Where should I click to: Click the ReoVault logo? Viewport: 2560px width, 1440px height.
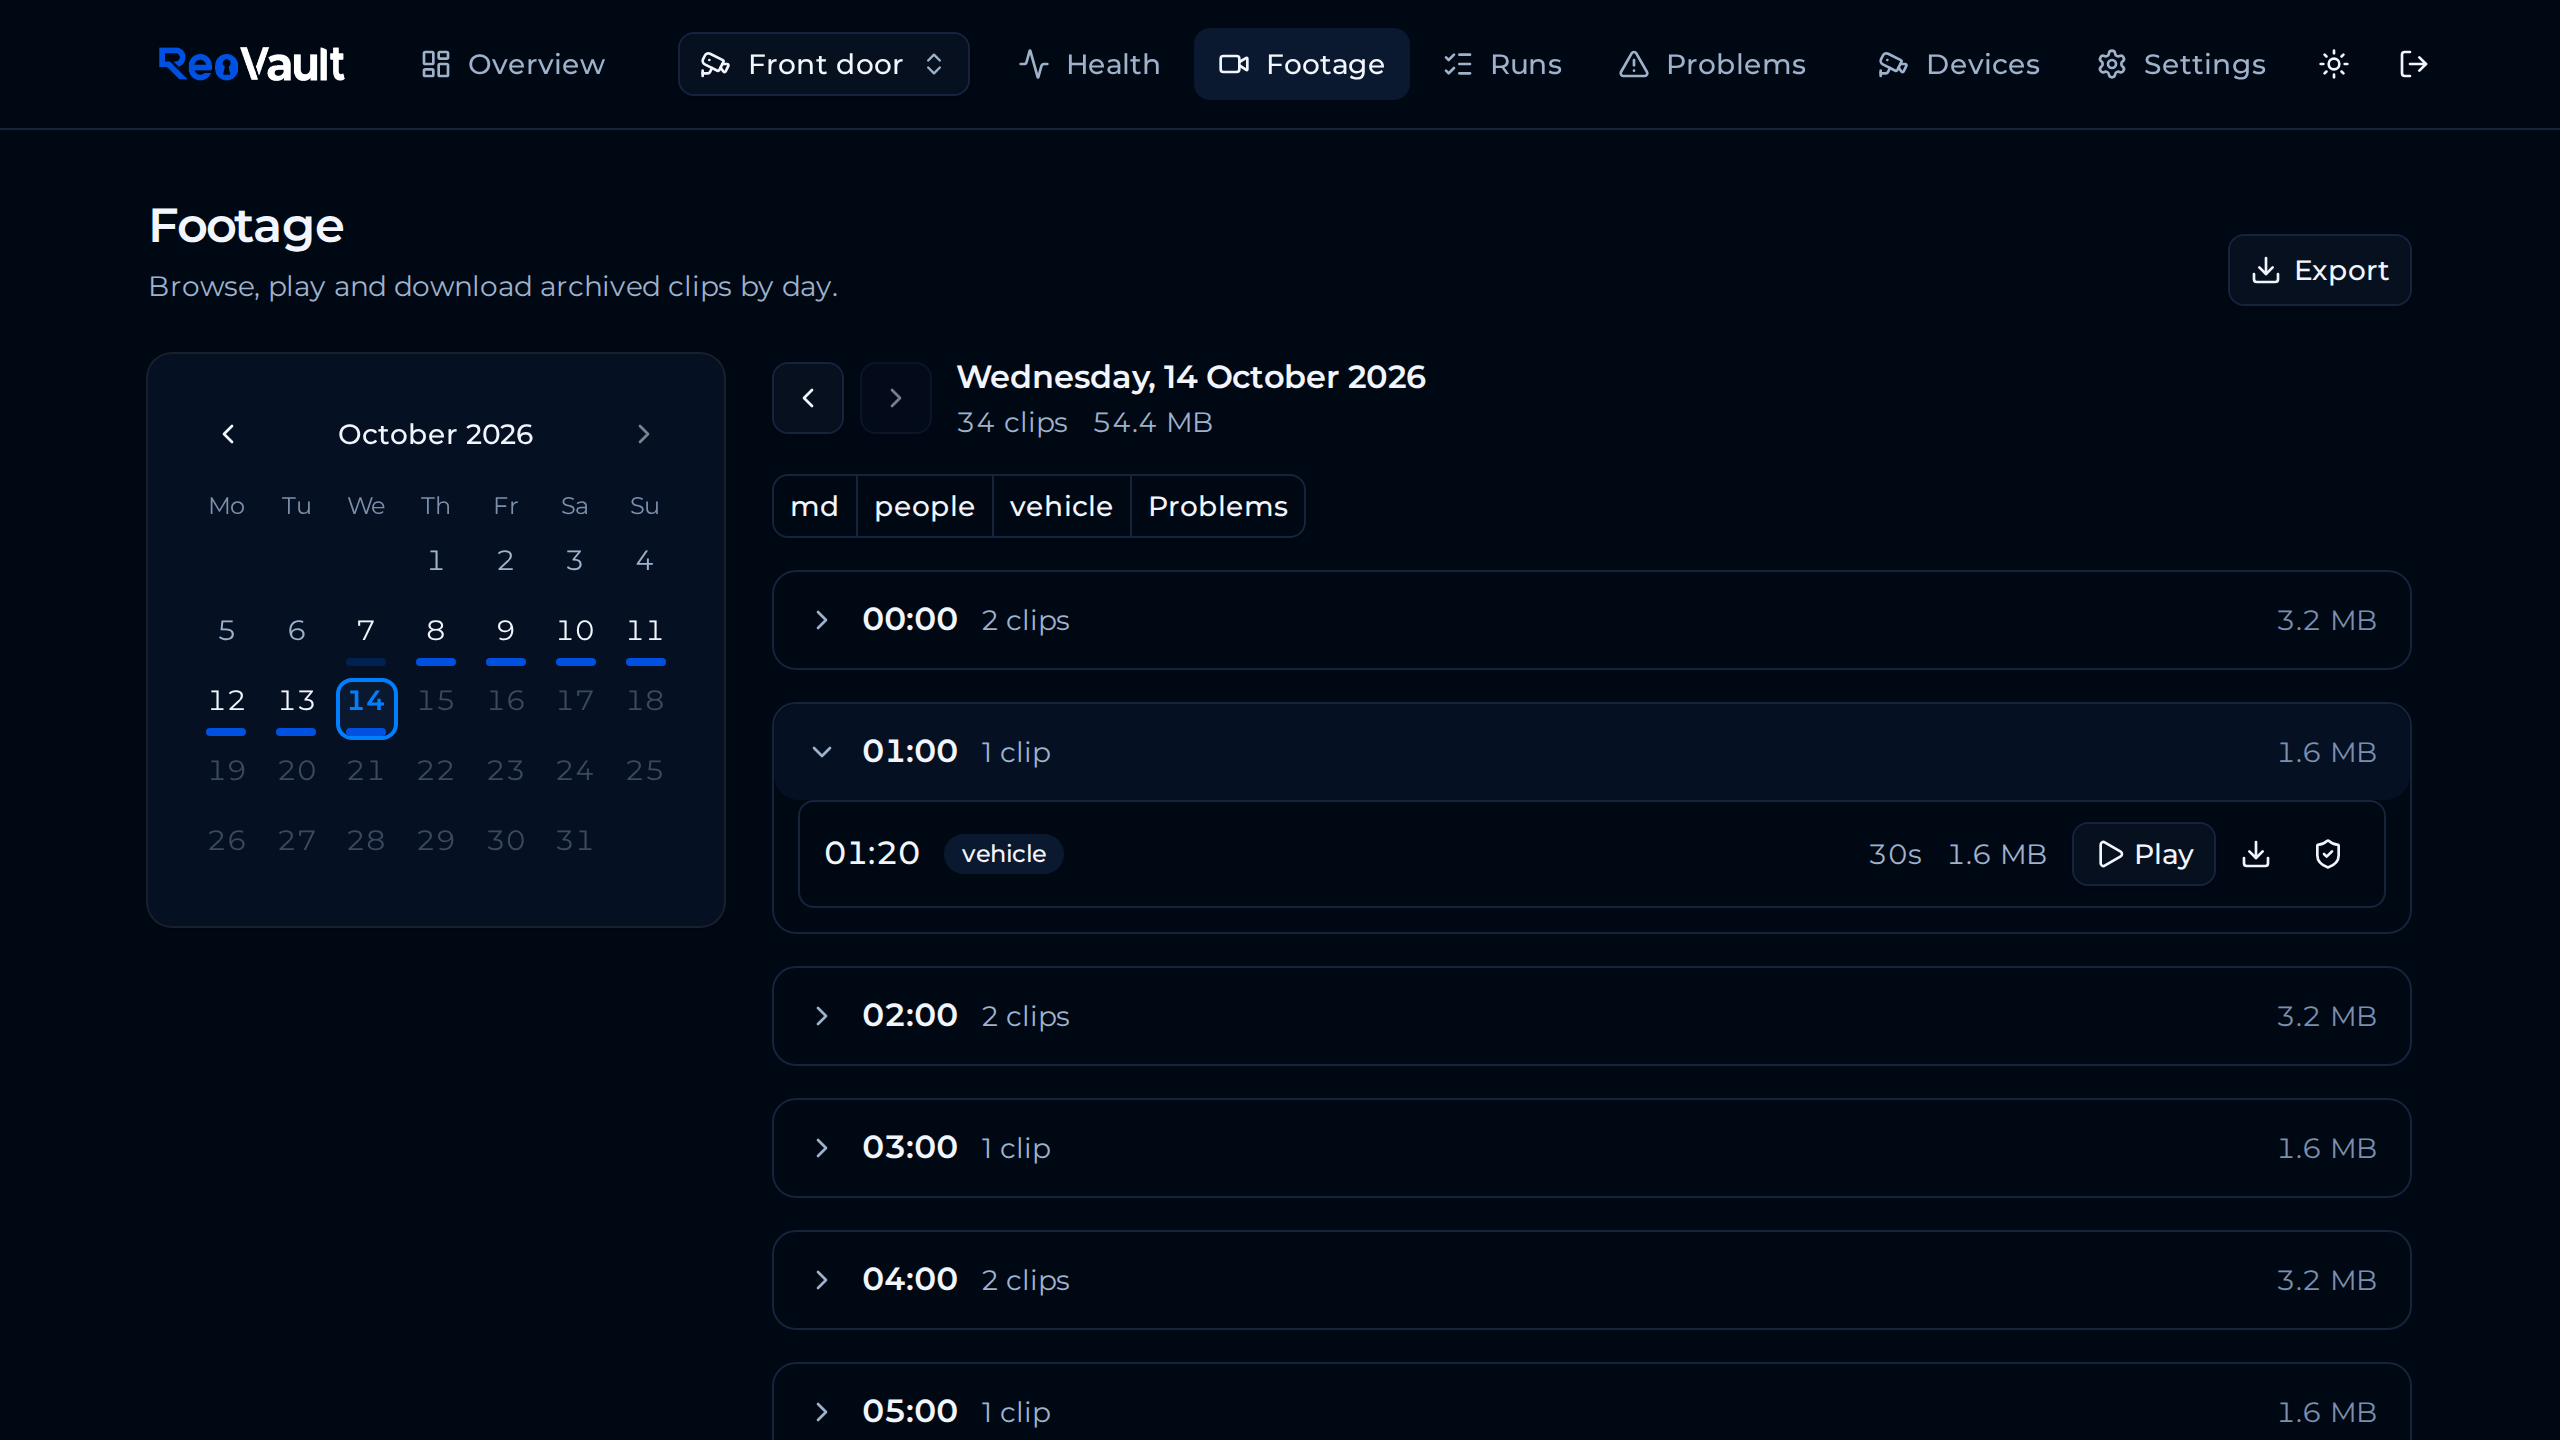pos(251,64)
